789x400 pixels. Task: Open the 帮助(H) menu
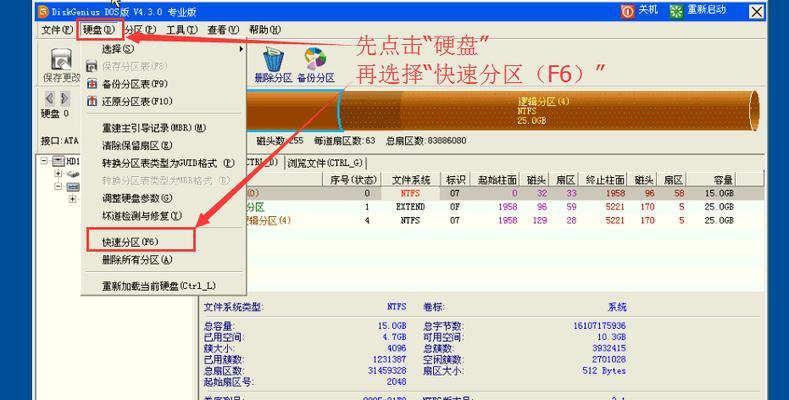coord(265,30)
